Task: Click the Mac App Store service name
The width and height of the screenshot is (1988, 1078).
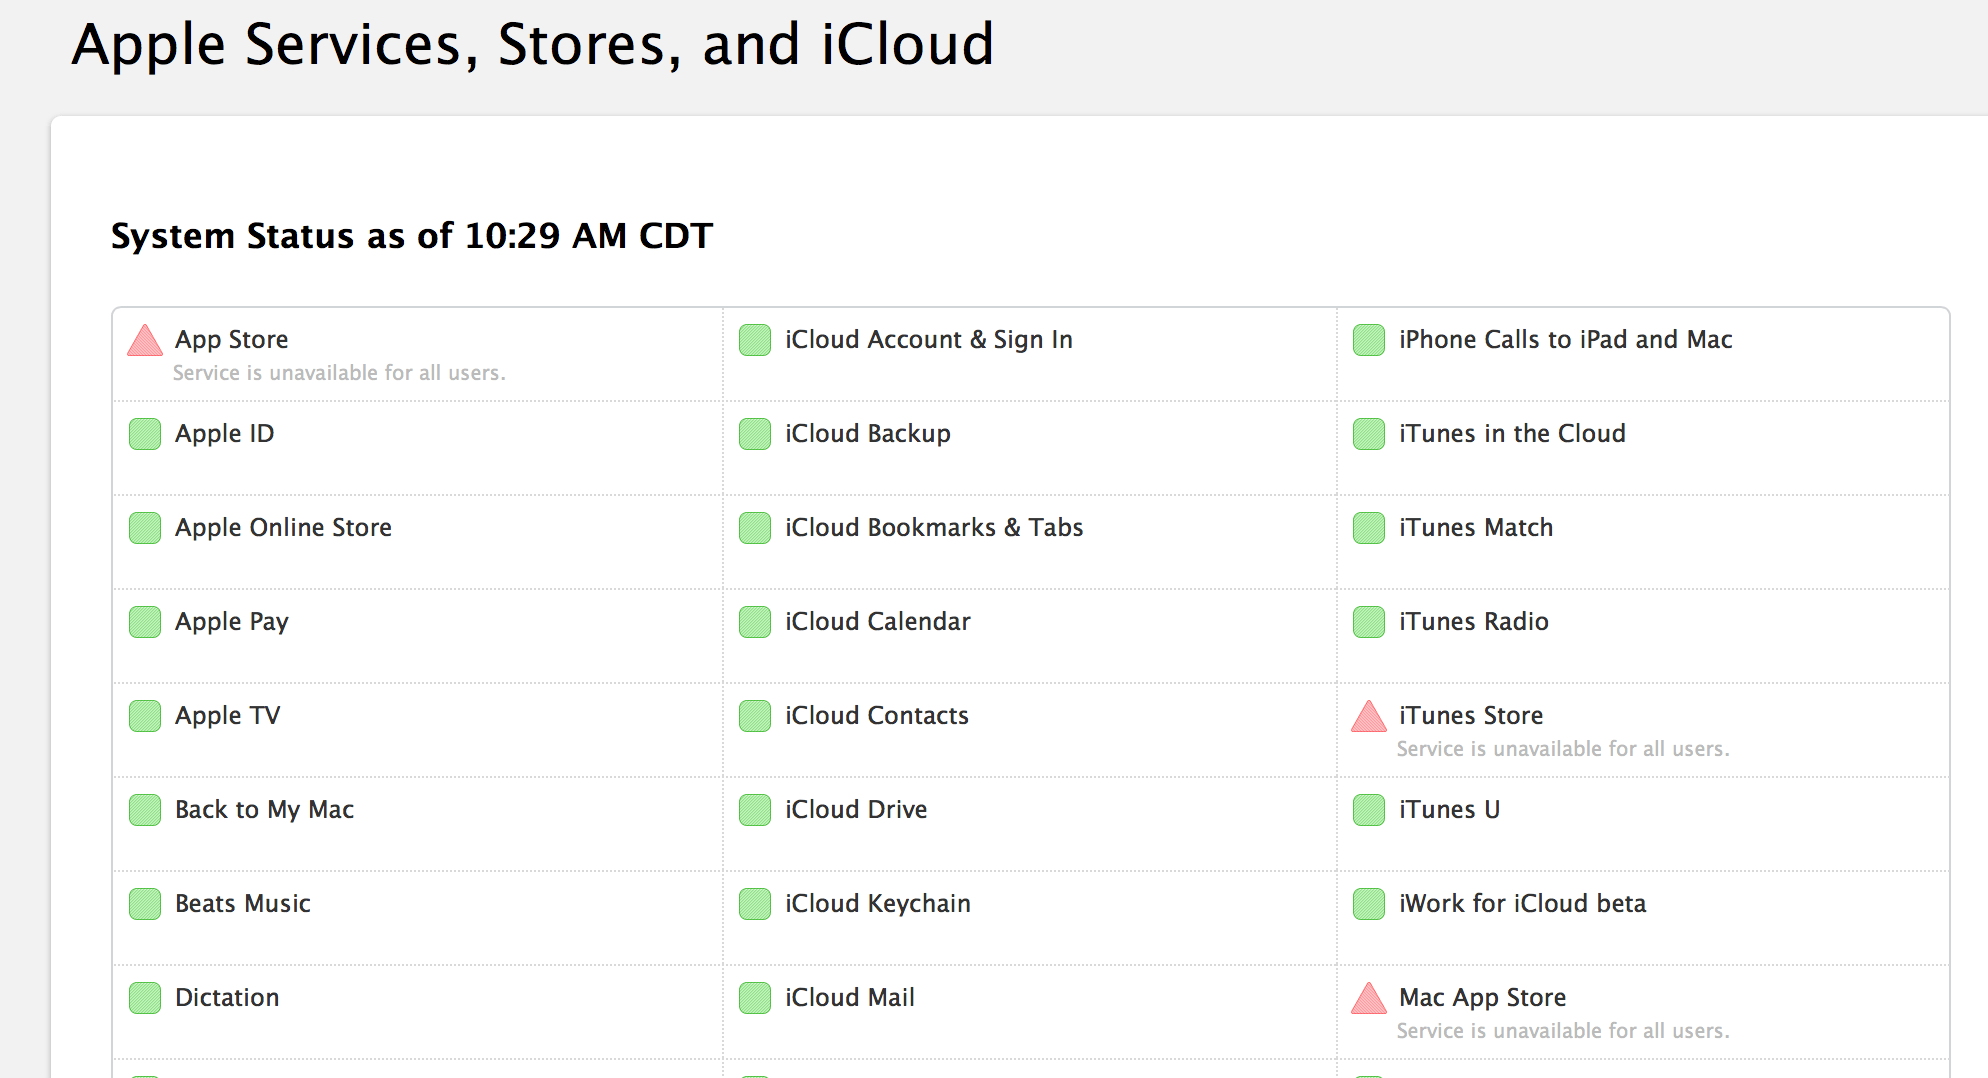Action: [x=1482, y=998]
